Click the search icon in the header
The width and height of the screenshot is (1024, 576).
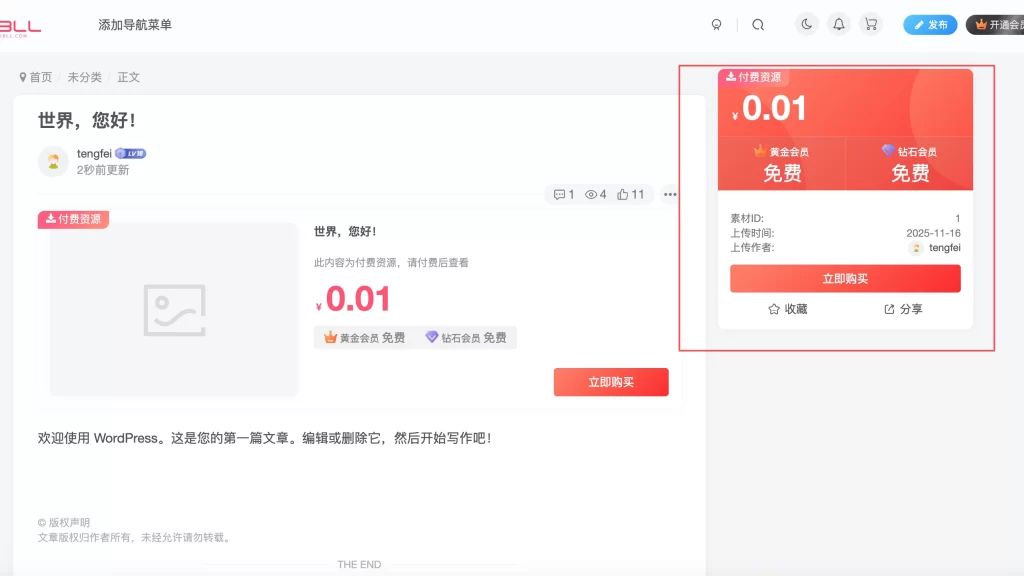coord(759,24)
